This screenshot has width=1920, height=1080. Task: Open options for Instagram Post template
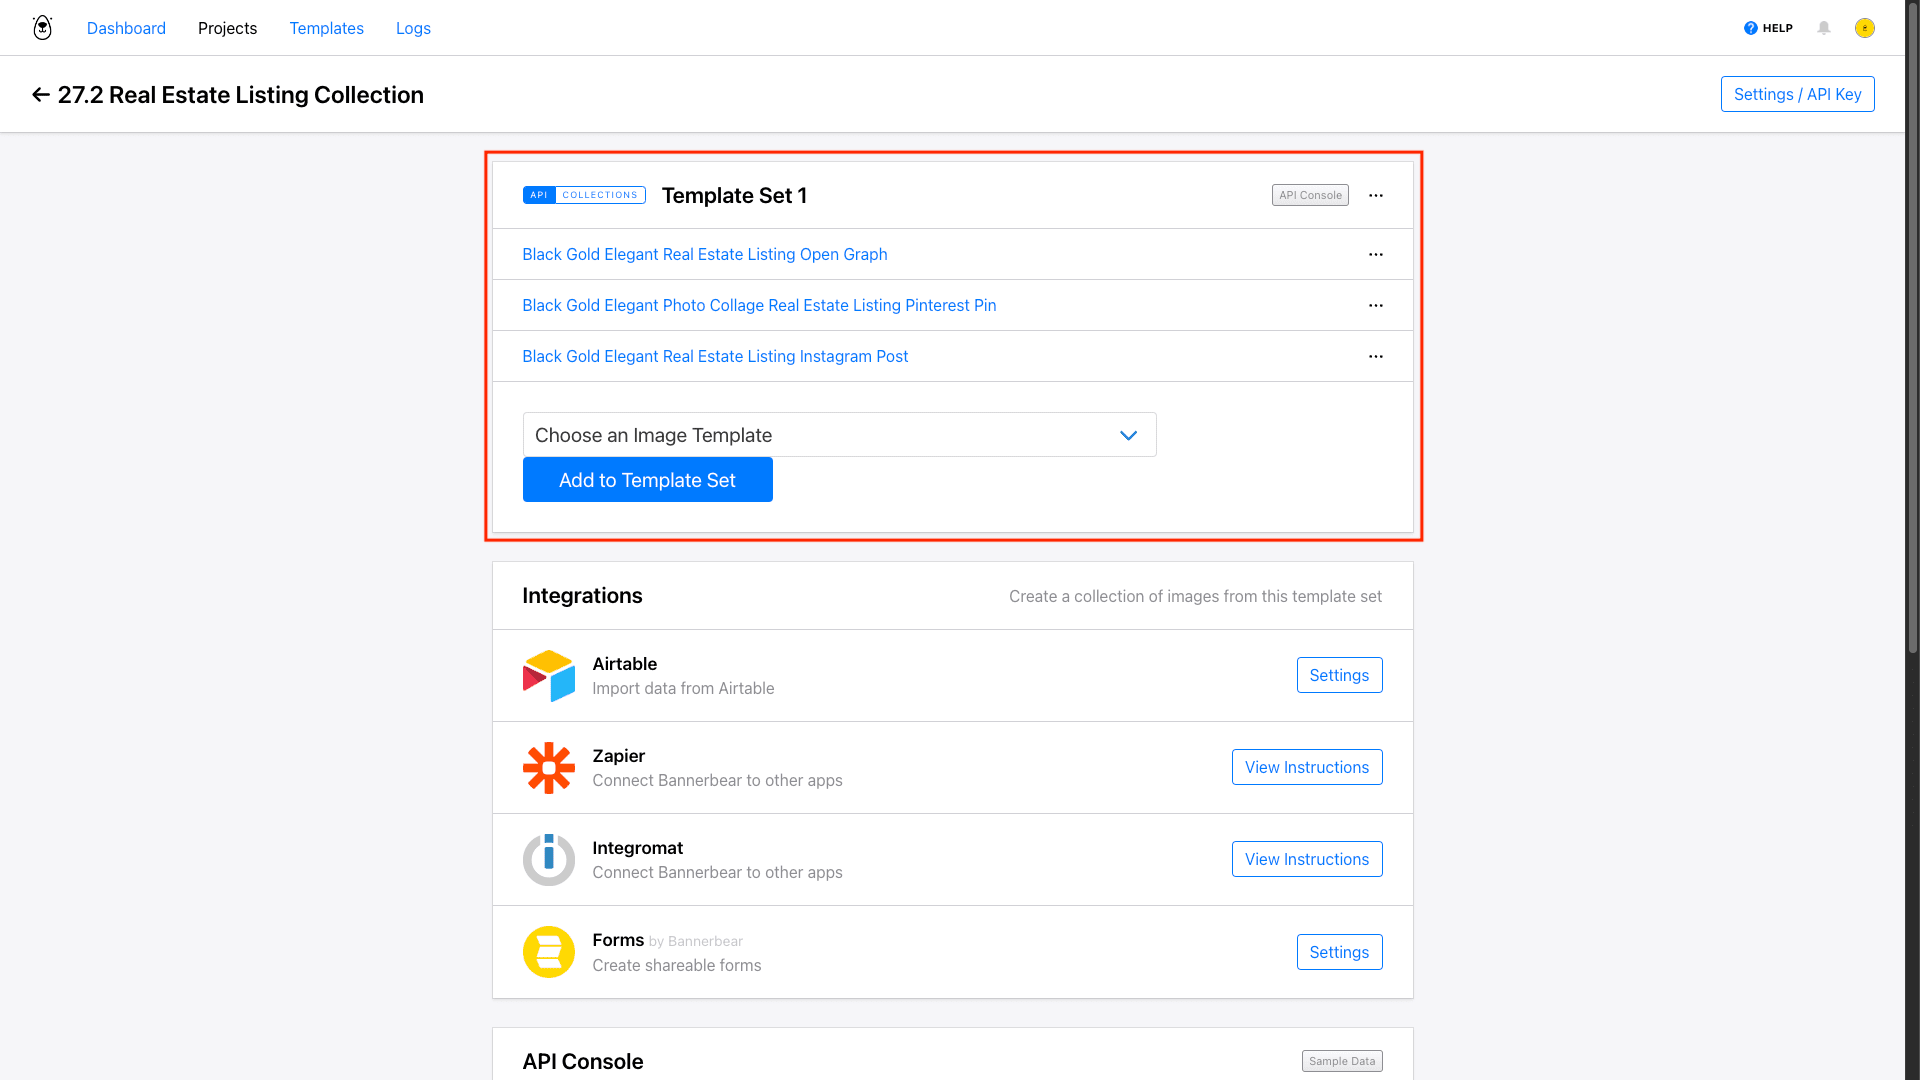1376,357
